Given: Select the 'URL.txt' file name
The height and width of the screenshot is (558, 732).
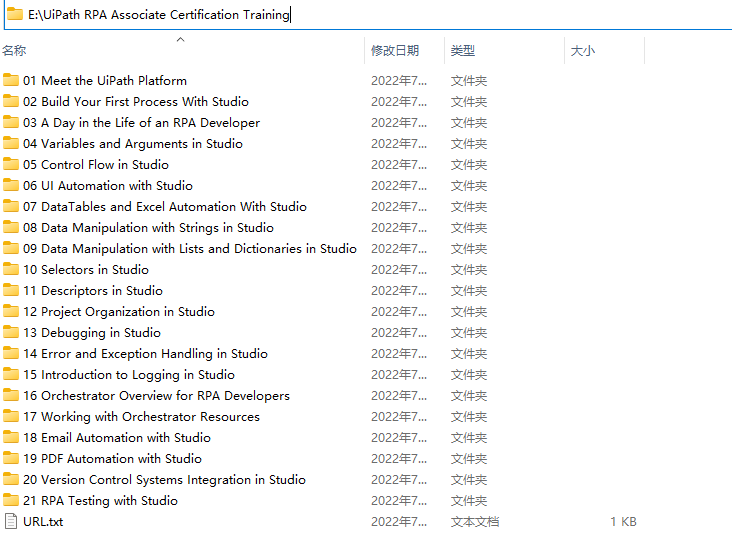Looking at the screenshot, I should pos(43,522).
